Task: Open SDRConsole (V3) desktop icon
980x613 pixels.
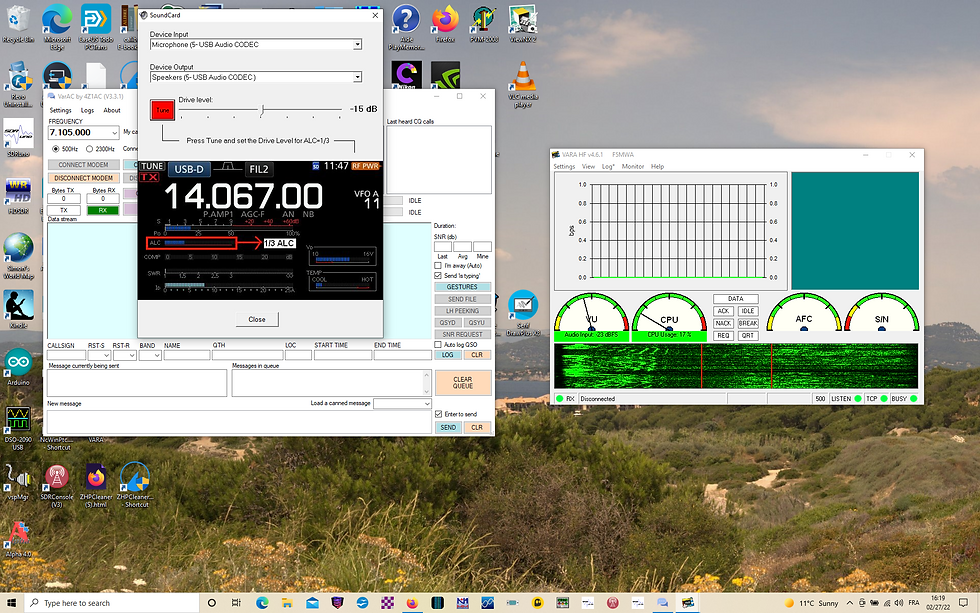Action: click(x=57, y=486)
